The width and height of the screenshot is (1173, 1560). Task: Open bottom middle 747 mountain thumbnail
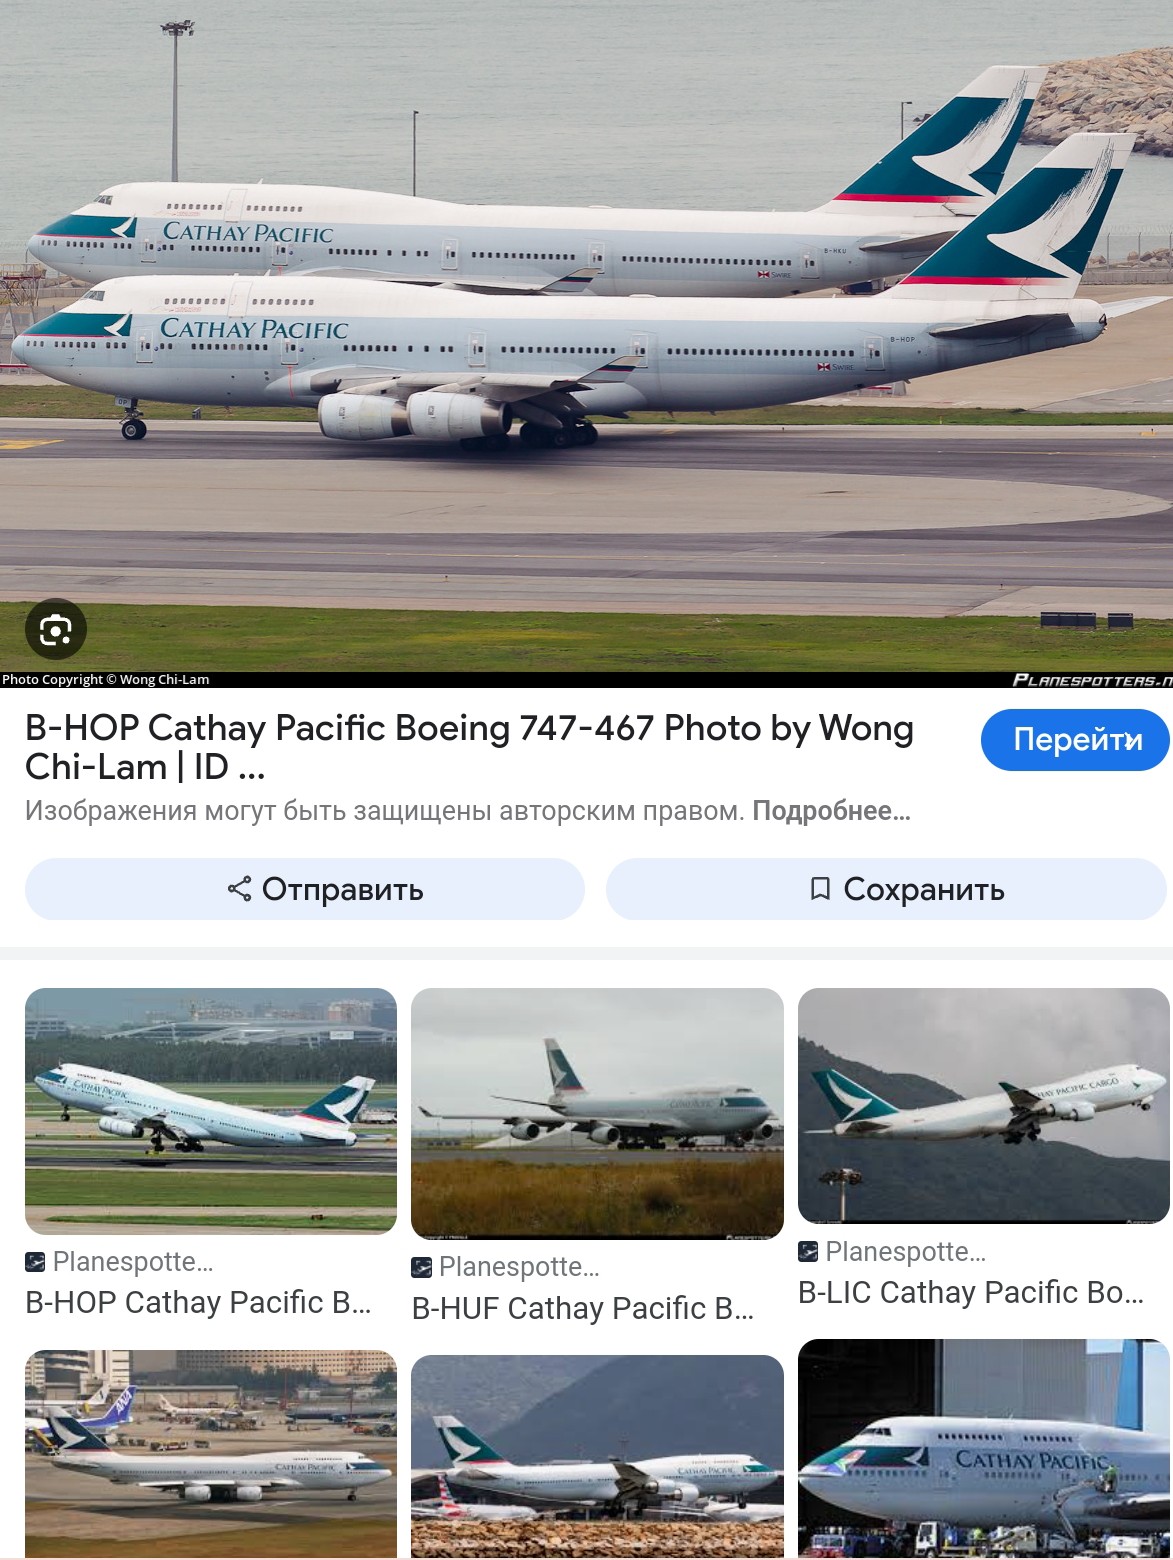(597, 1456)
